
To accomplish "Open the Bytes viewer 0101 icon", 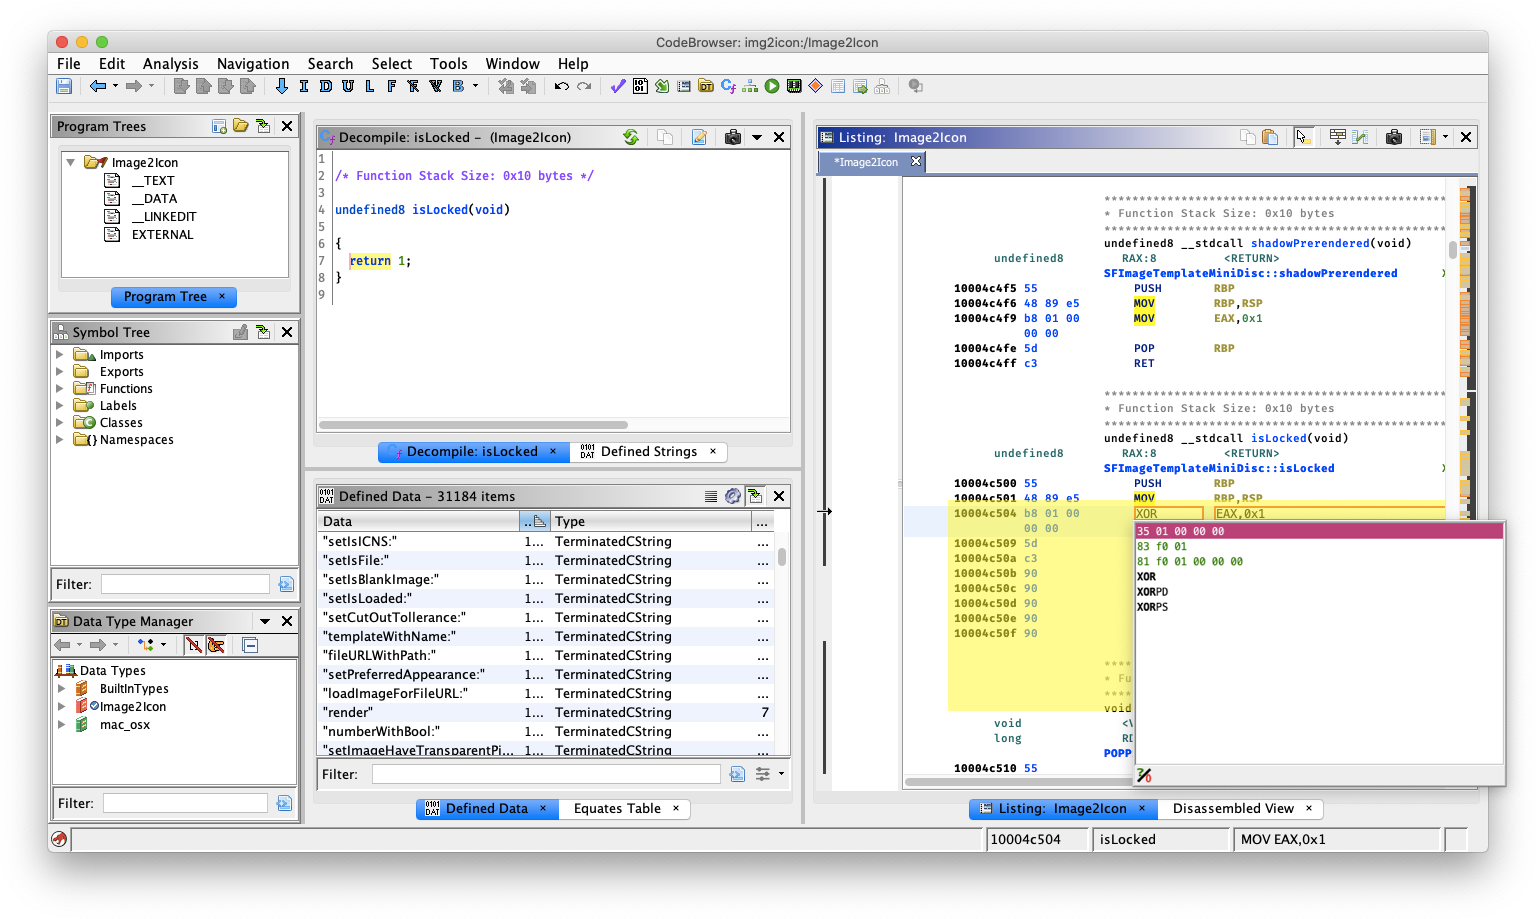I will pos(640,86).
